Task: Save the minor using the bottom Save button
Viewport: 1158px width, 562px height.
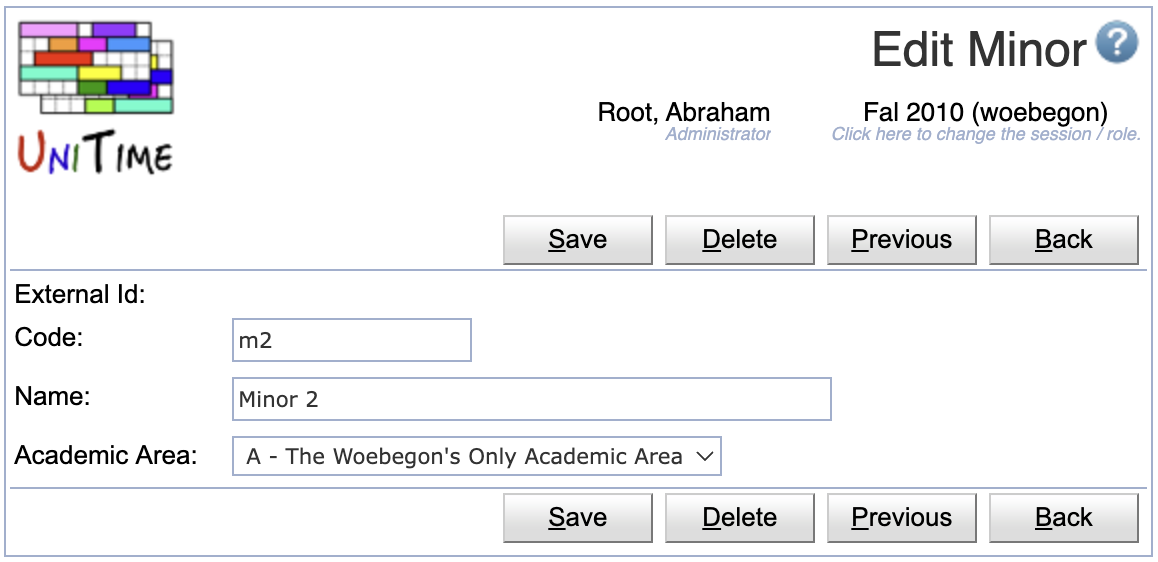Action: point(578,518)
